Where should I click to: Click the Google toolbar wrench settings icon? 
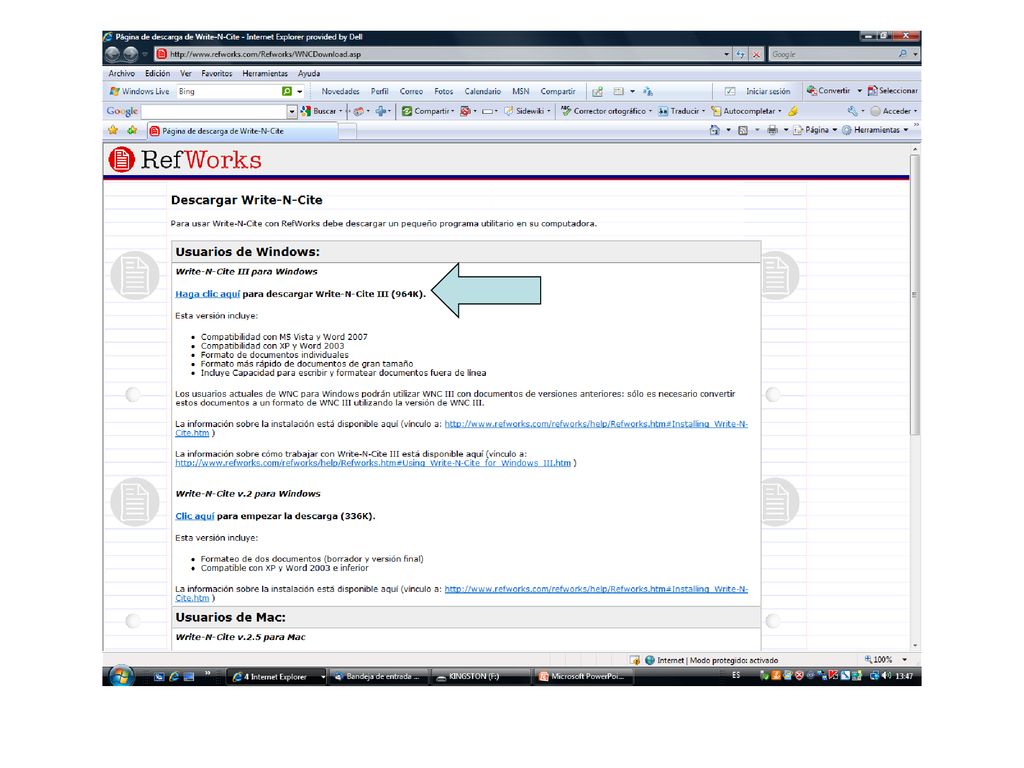coord(852,111)
